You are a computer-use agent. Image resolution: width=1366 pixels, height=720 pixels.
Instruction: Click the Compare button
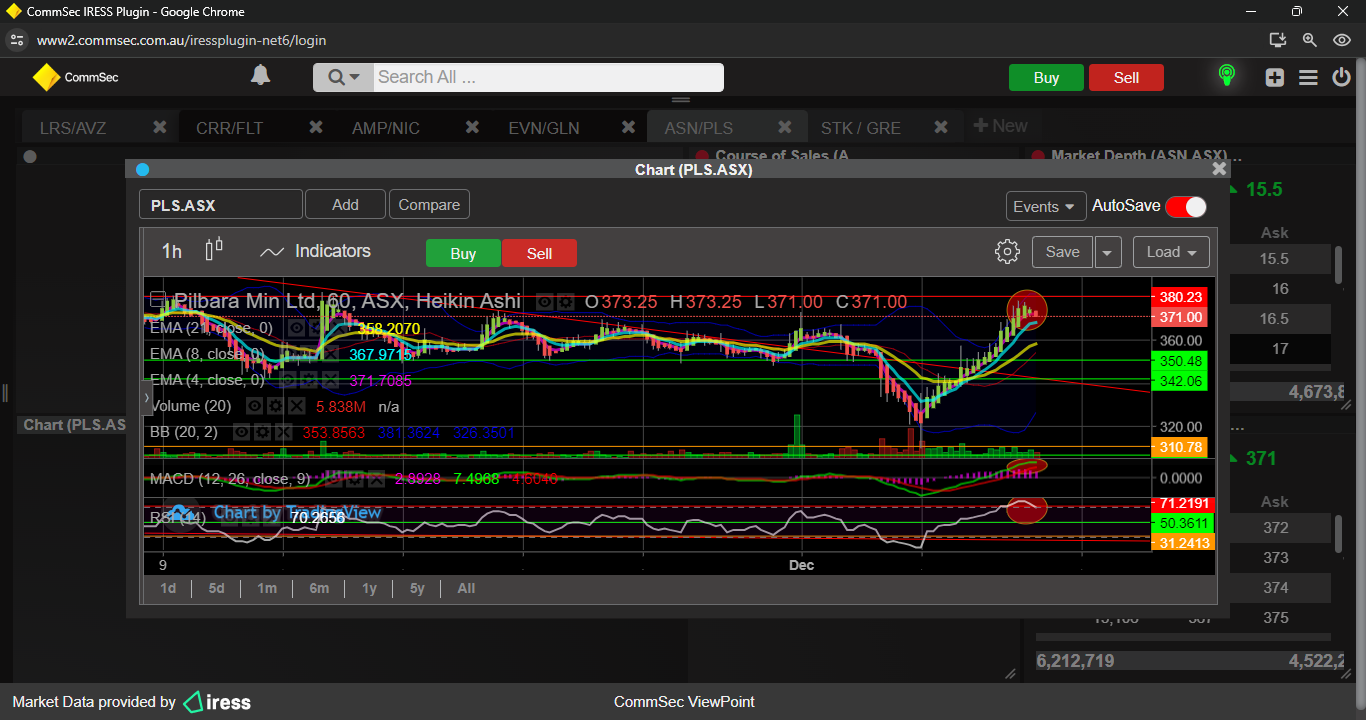[x=429, y=205]
